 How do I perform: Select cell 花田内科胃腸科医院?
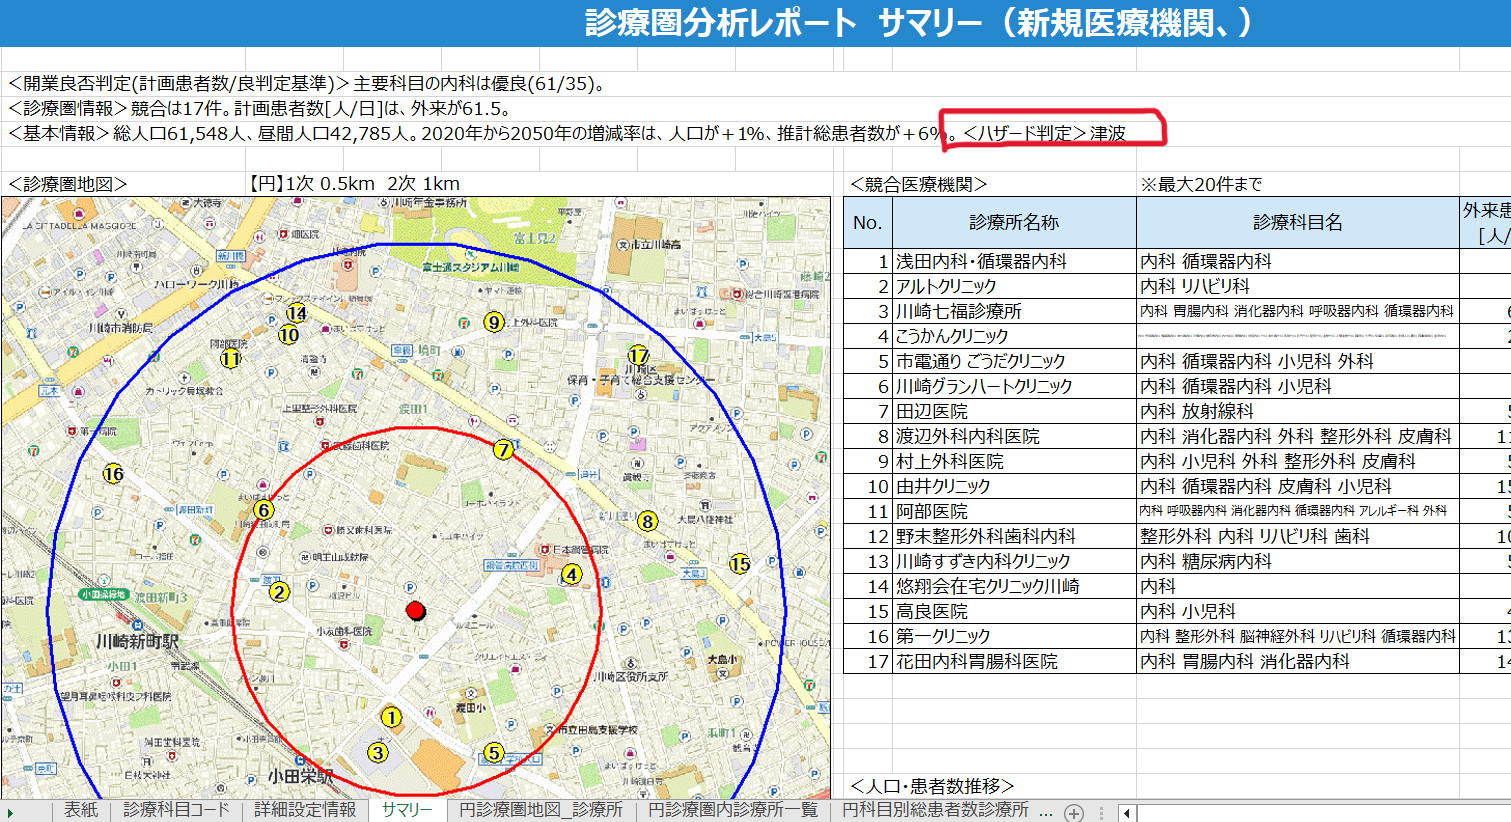(1014, 661)
